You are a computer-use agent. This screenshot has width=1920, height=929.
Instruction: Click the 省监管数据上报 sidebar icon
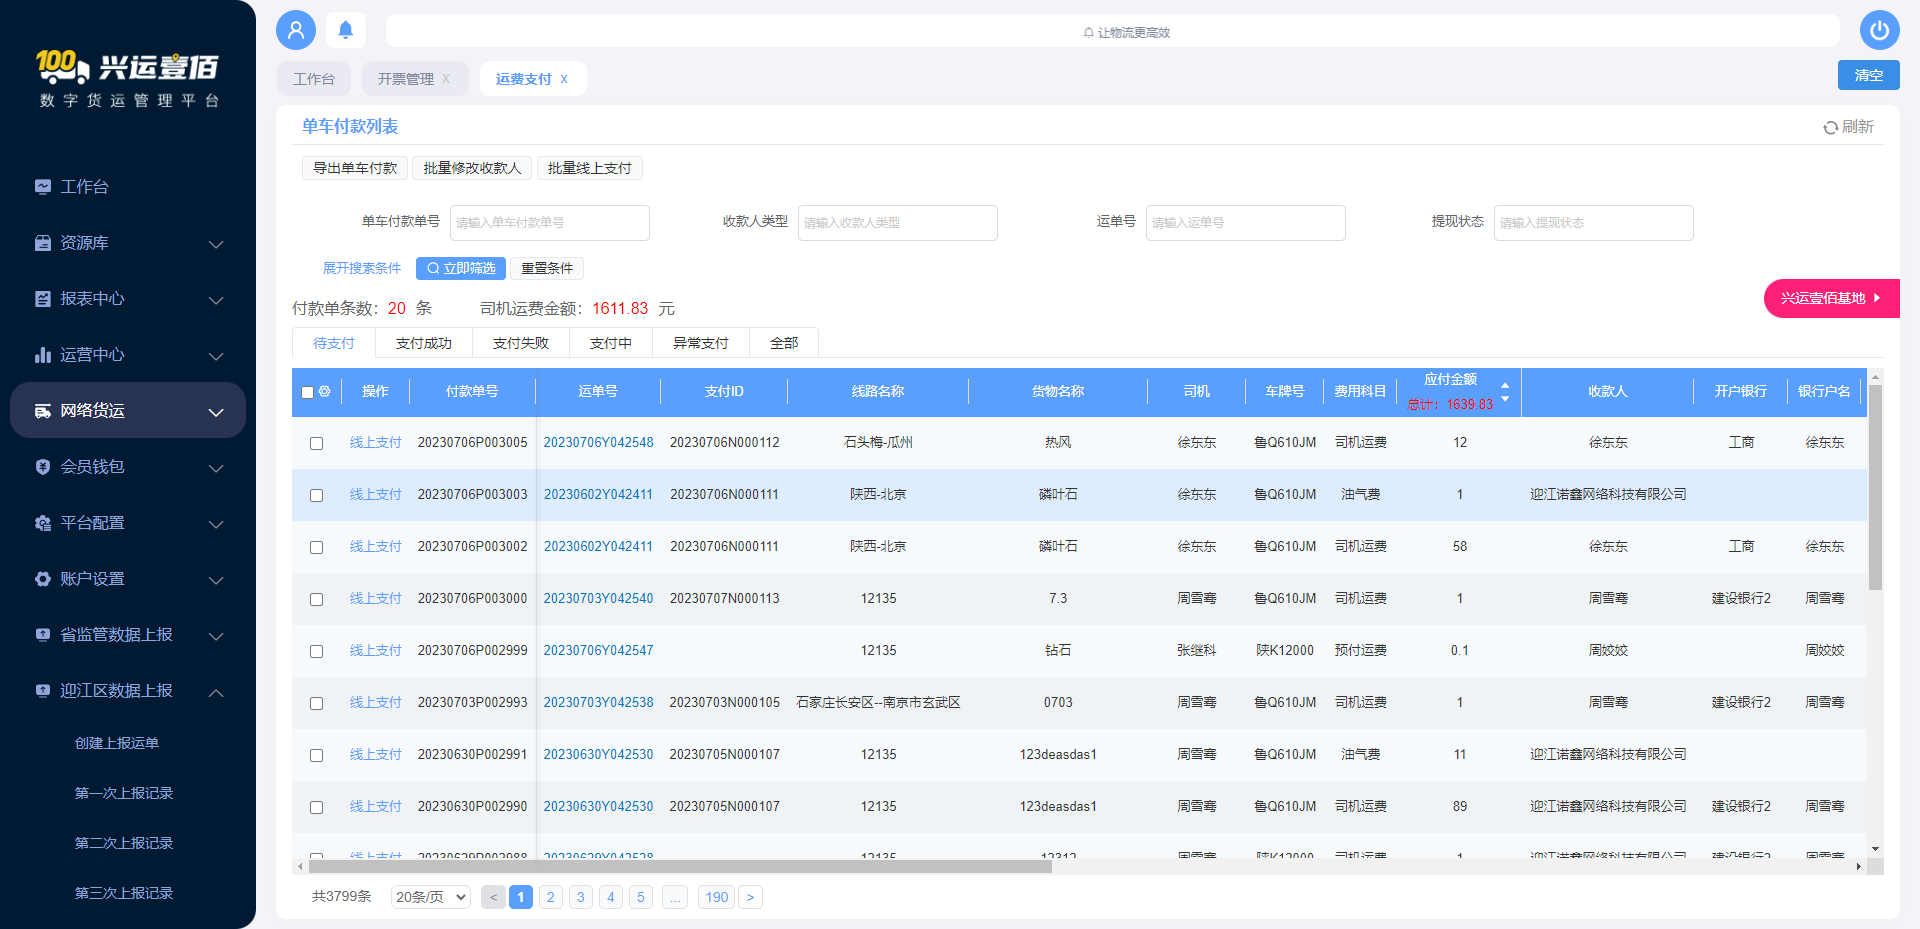[43, 634]
